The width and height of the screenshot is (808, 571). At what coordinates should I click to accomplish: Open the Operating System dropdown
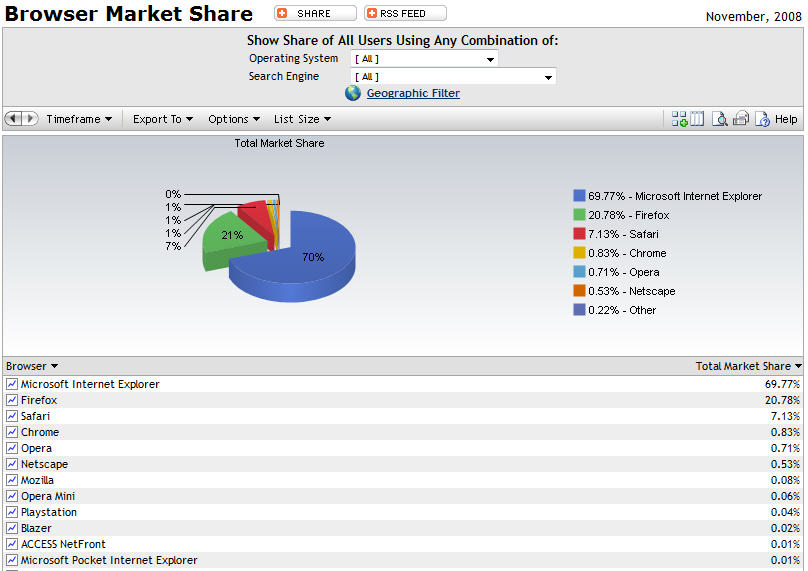[x=424, y=59]
